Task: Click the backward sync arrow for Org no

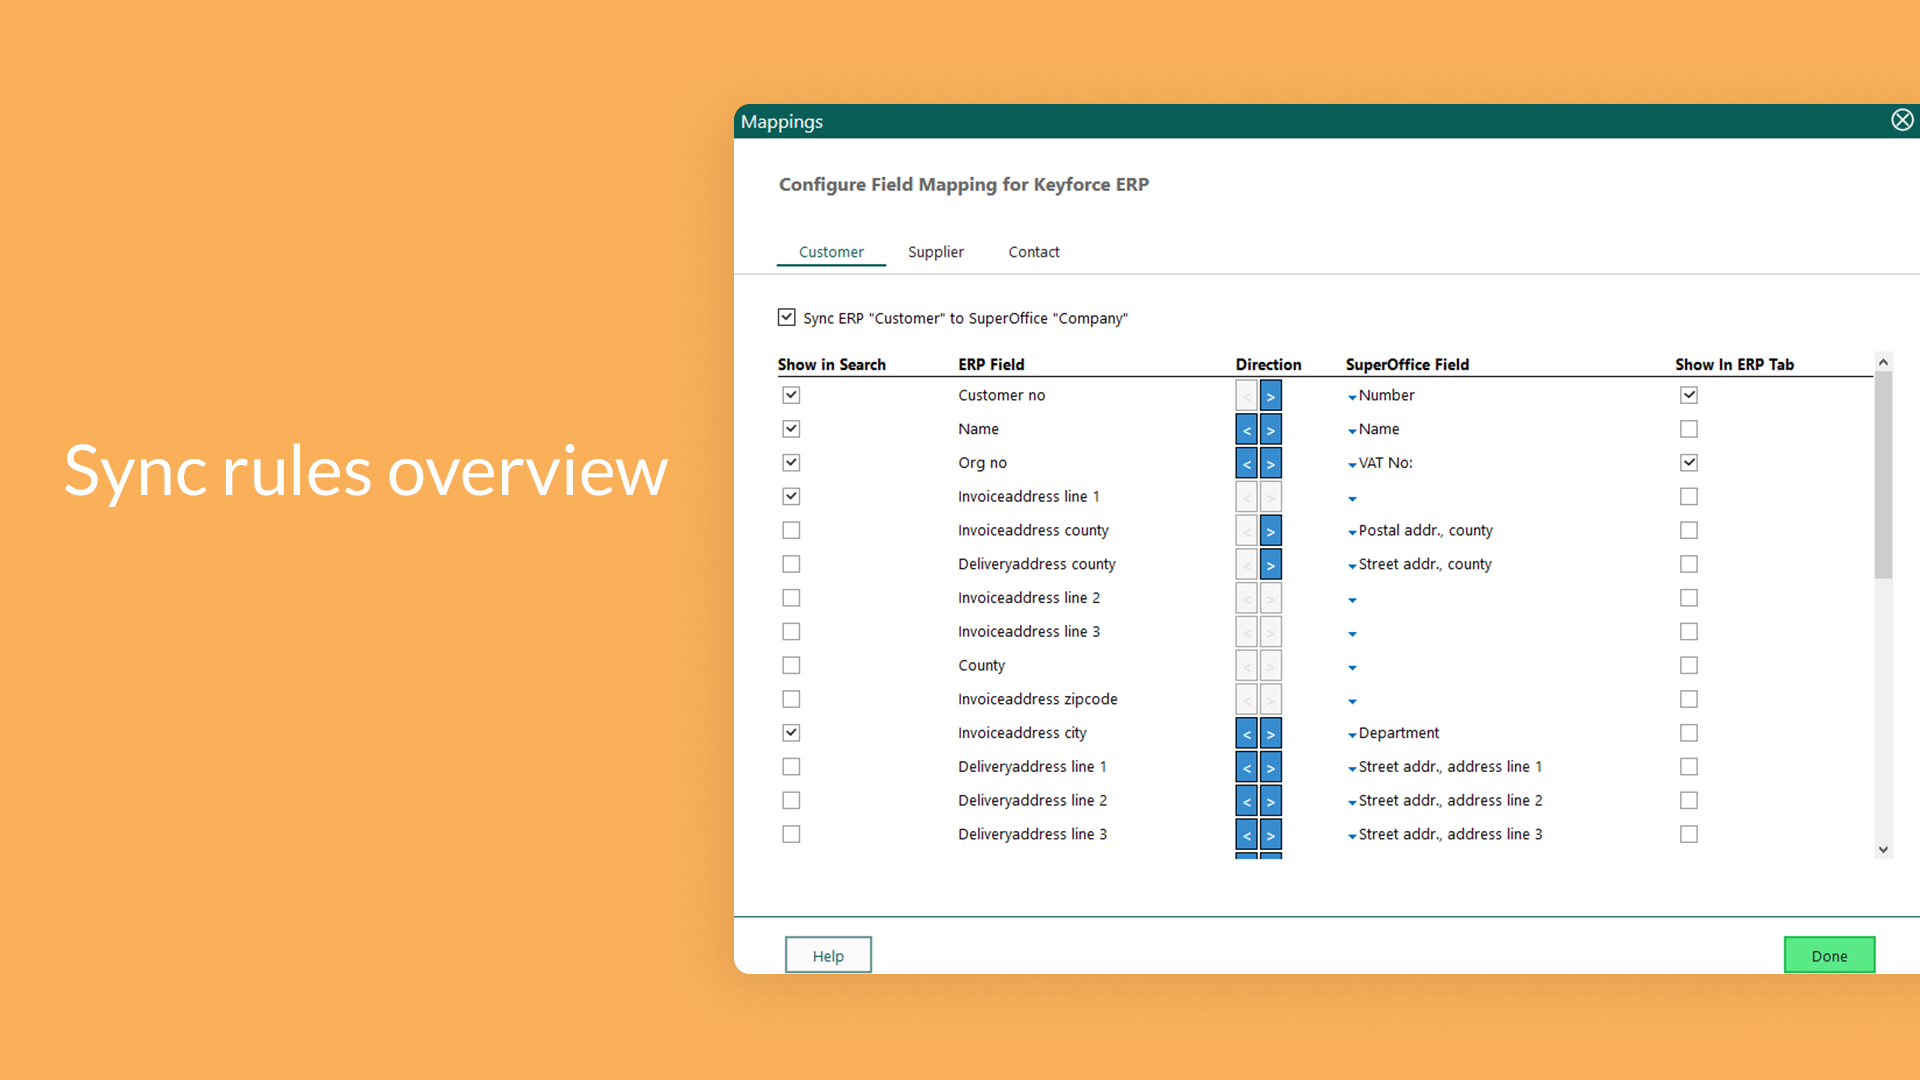Action: (x=1246, y=463)
